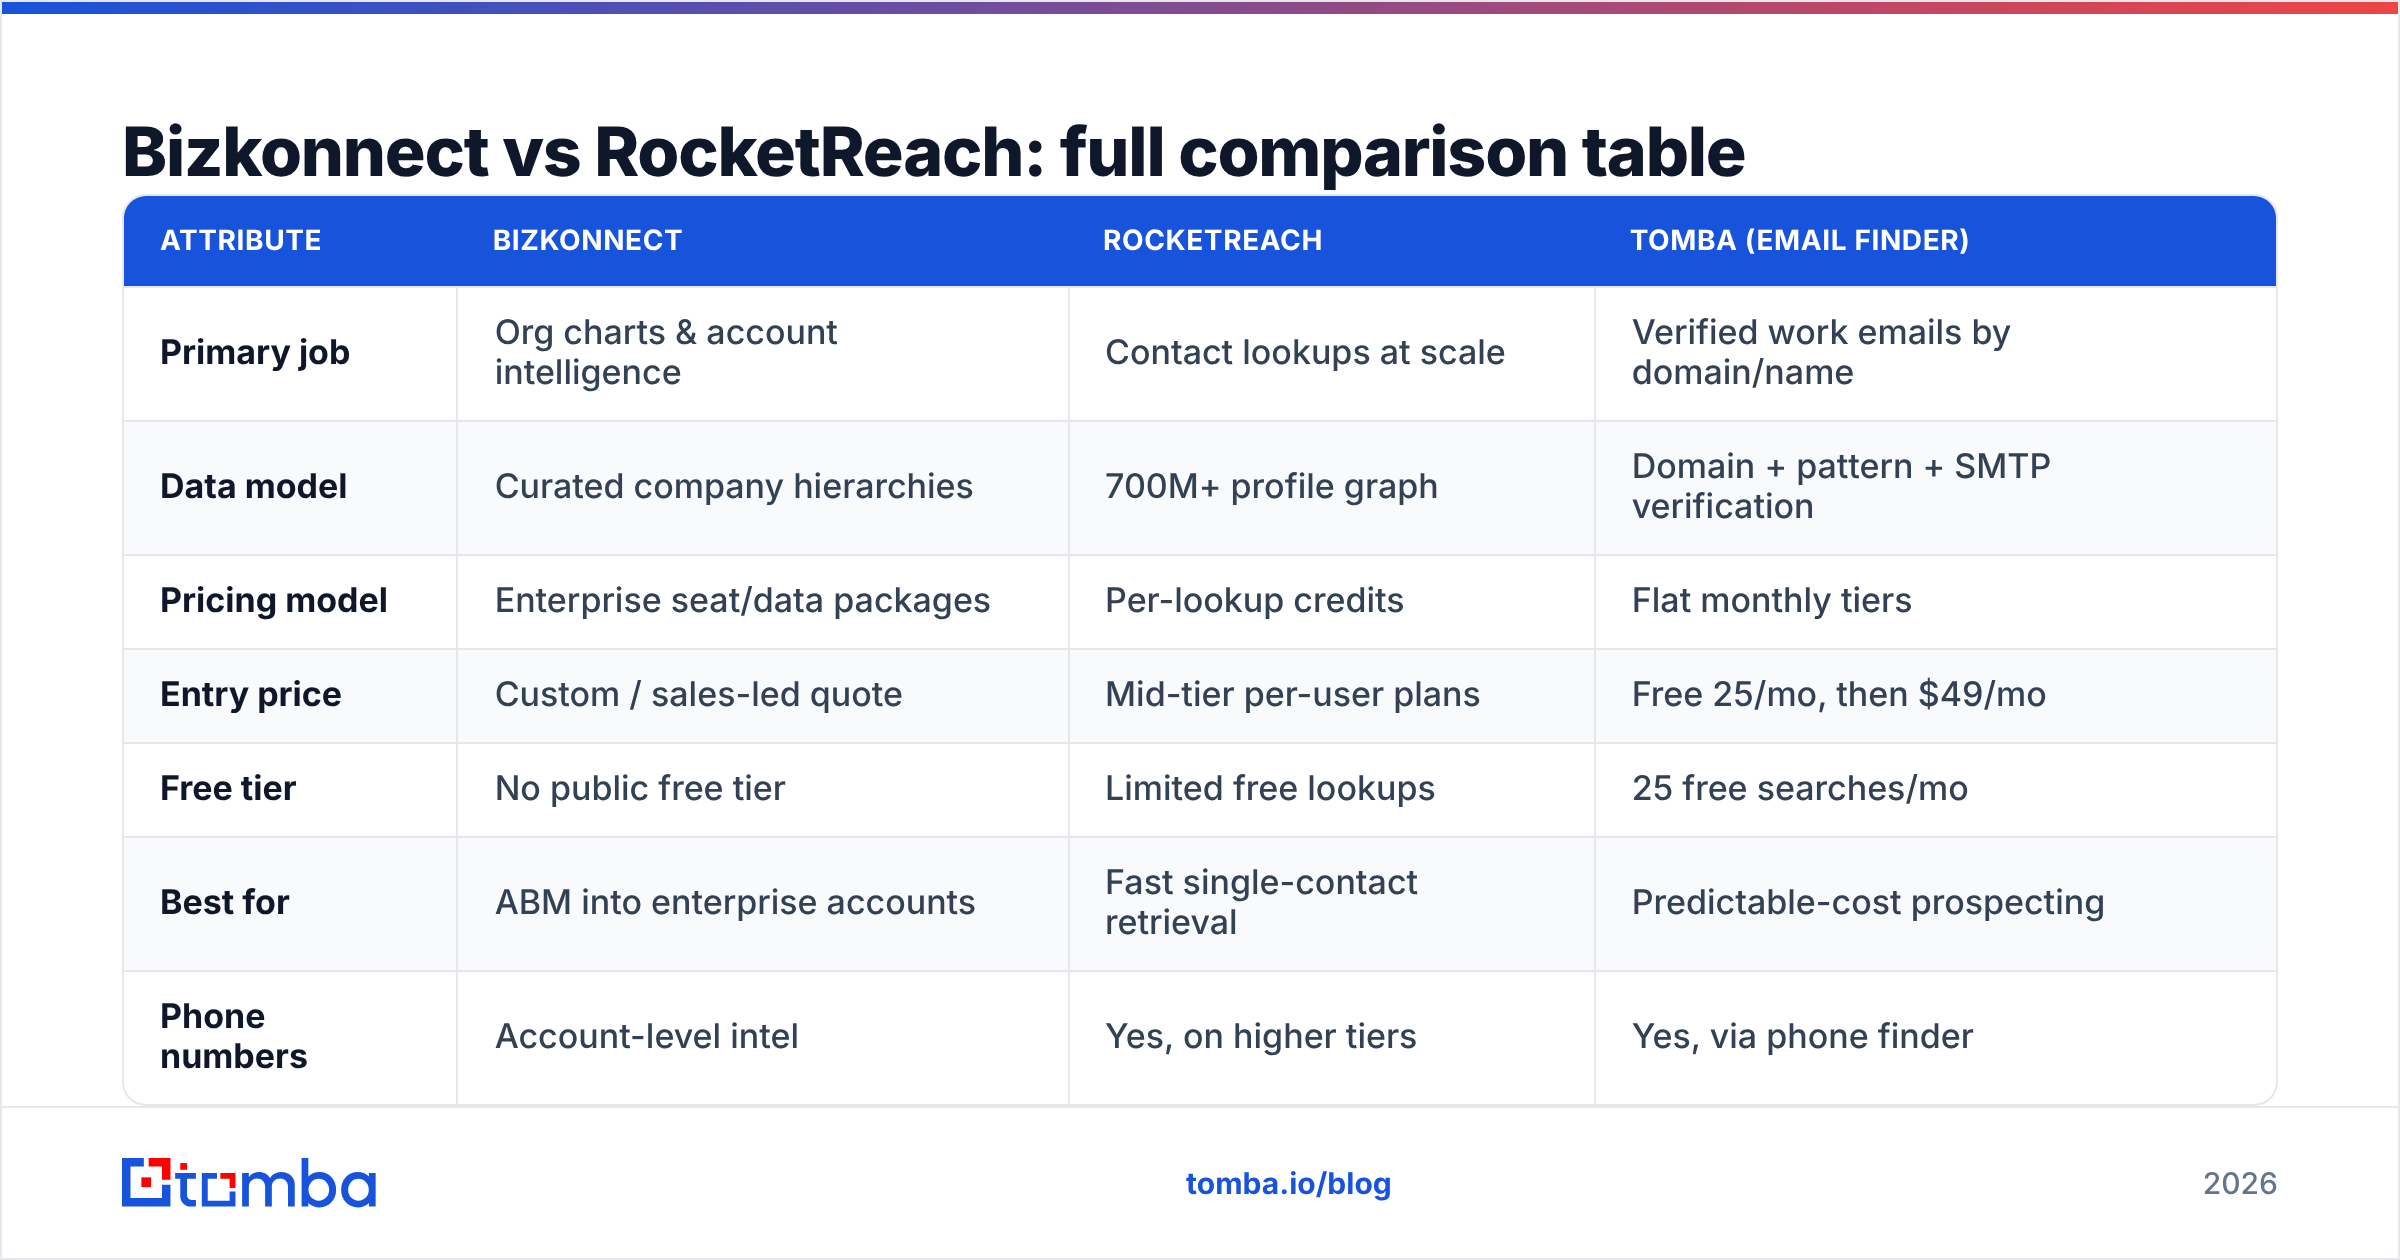Click the table title heading

coord(933,152)
